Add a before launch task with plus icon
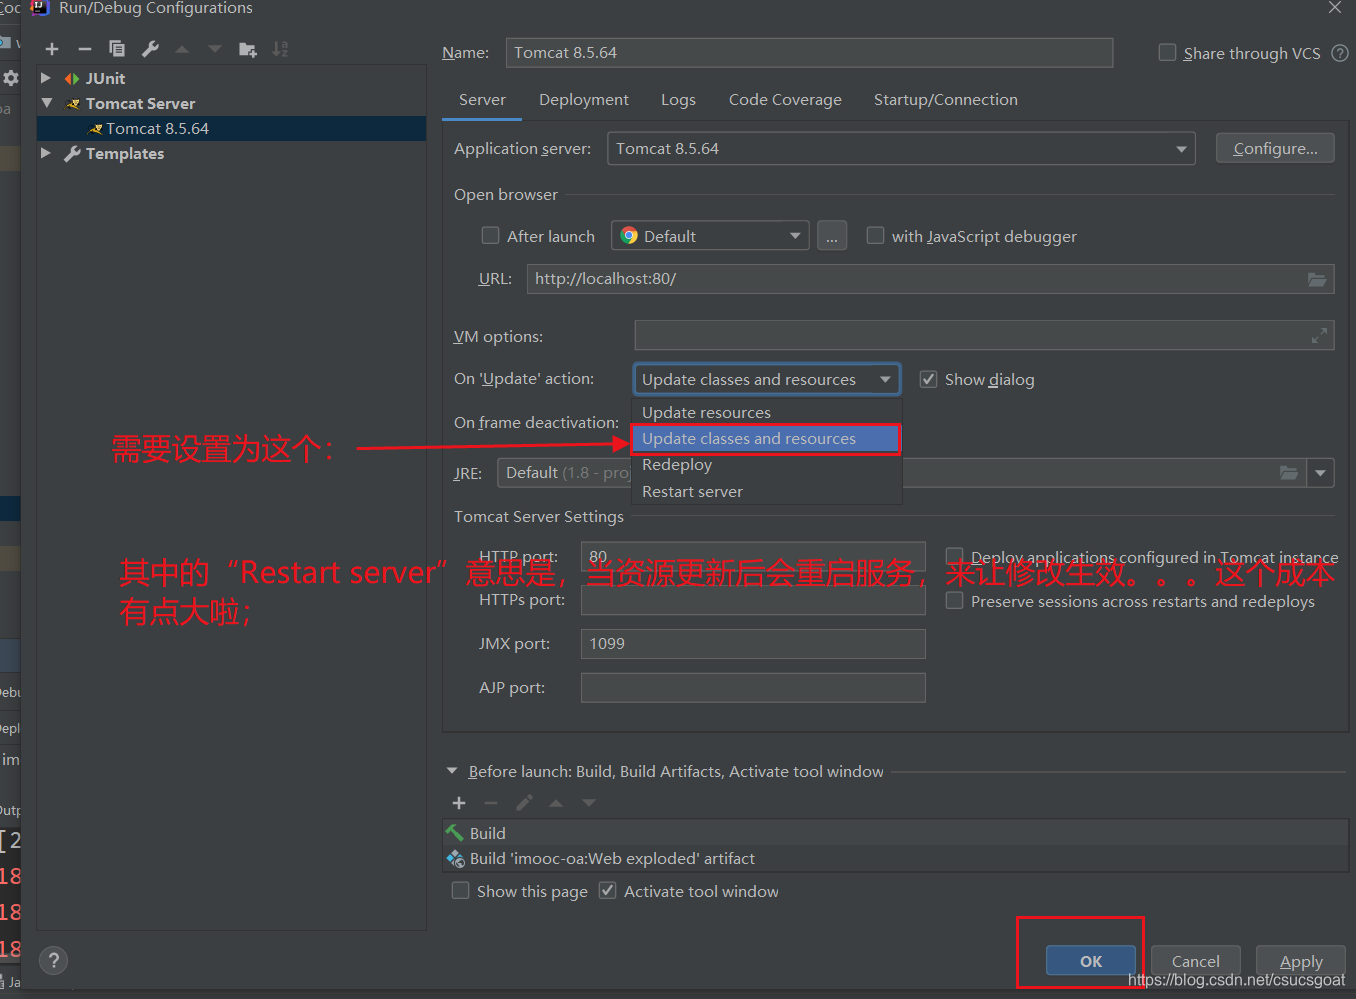The image size is (1356, 999). [459, 803]
